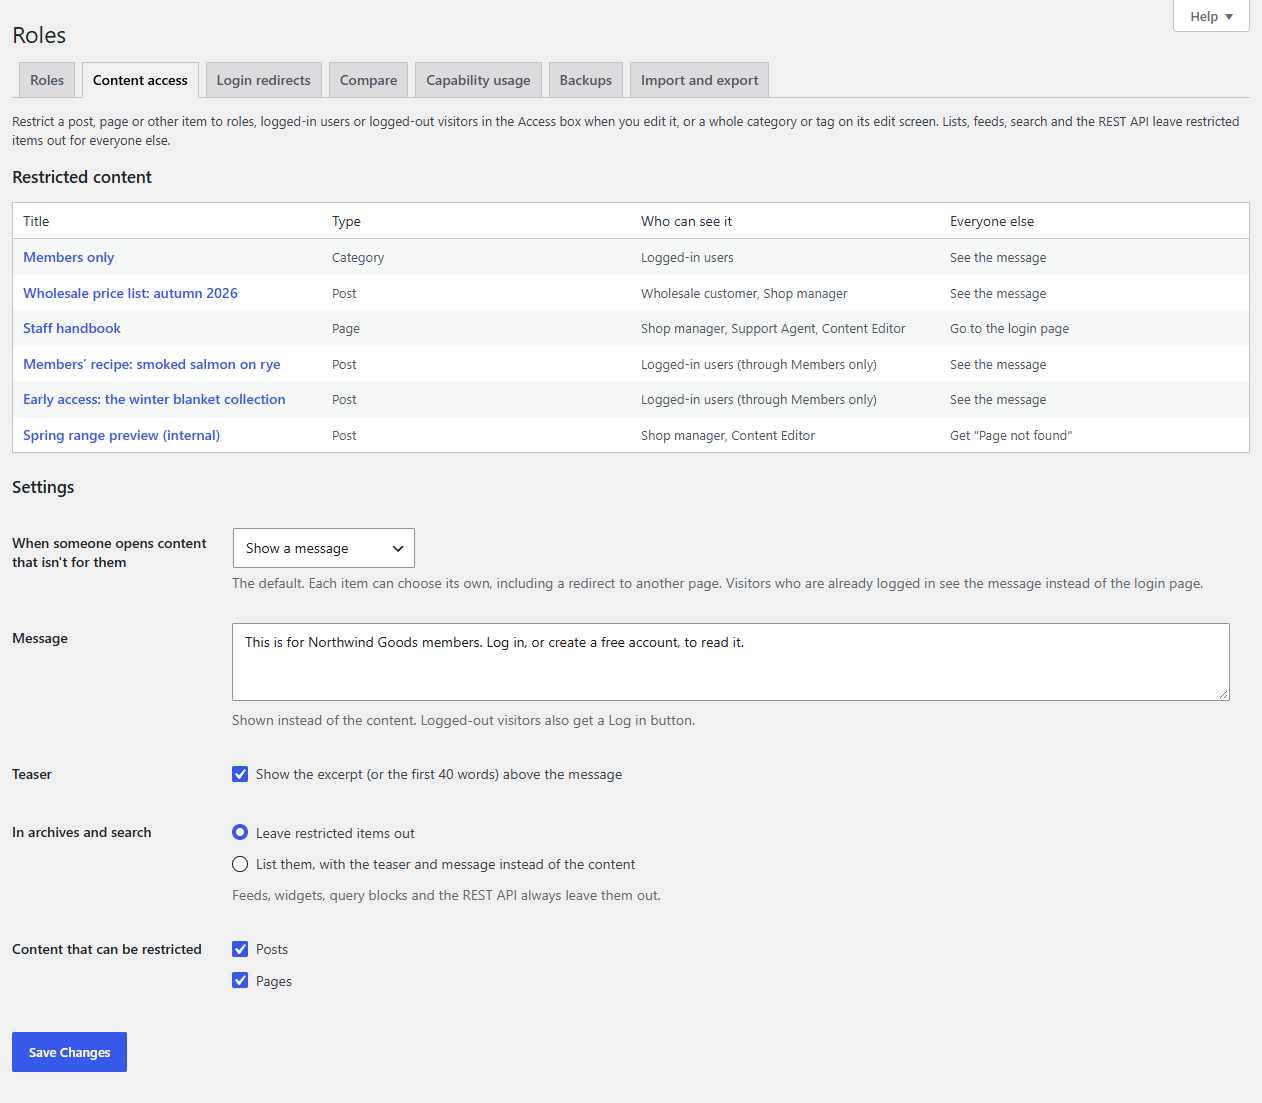1262x1103 pixels.
Task: Uncheck the Pages checkbox
Action: pos(240,980)
